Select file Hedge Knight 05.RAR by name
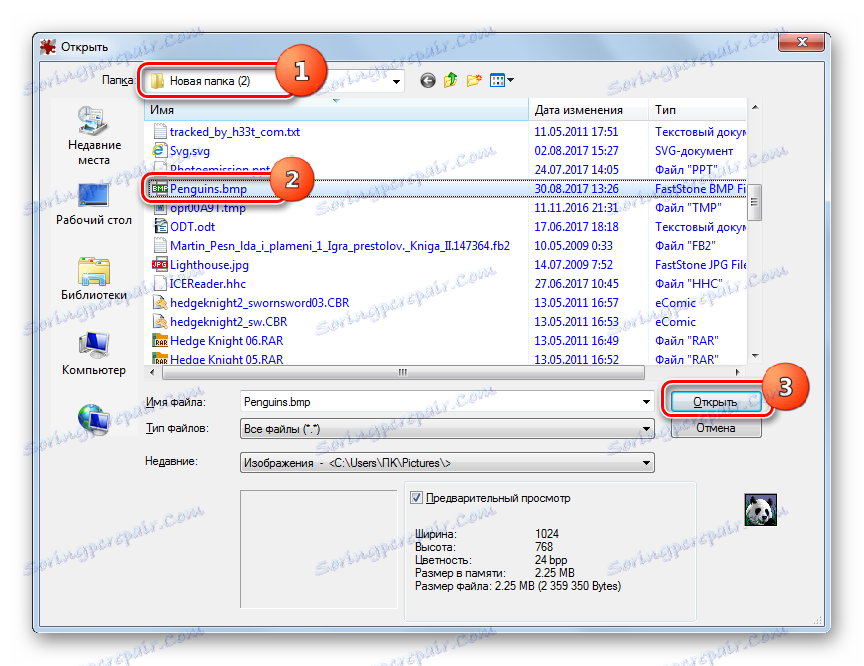The image size is (864, 666). (226, 359)
